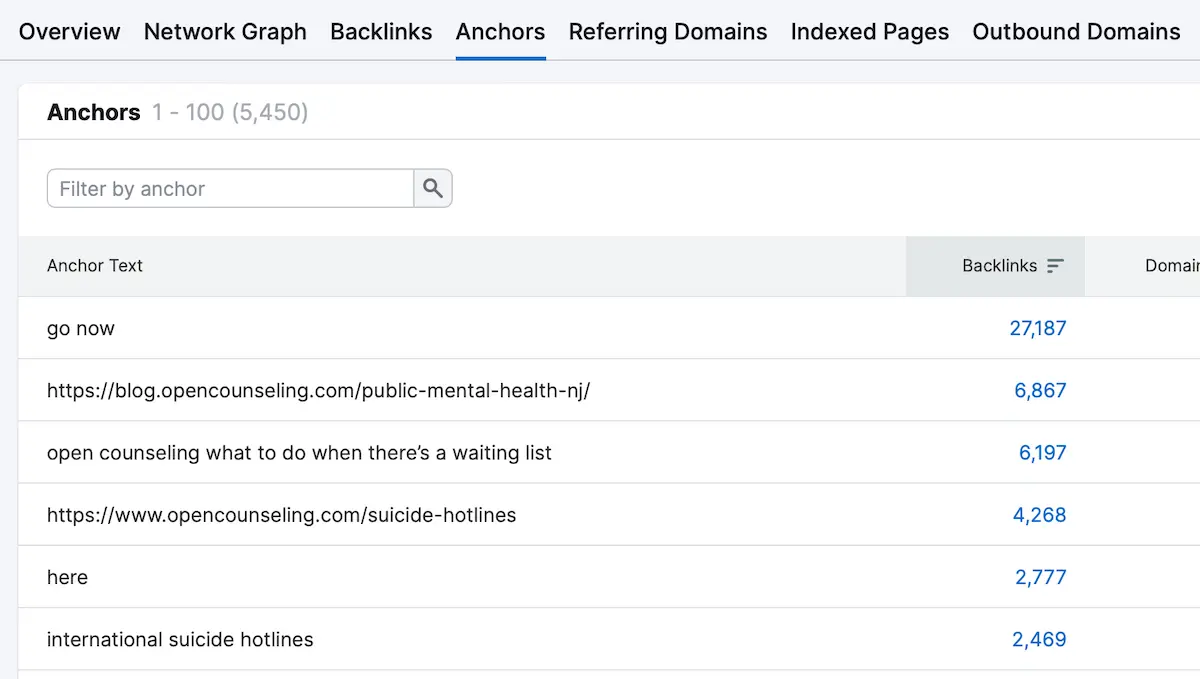Select the "international suicide hotlines" anchor row
Screen dimensions: 1200x679
pyautogui.click(x=180, y=640)
